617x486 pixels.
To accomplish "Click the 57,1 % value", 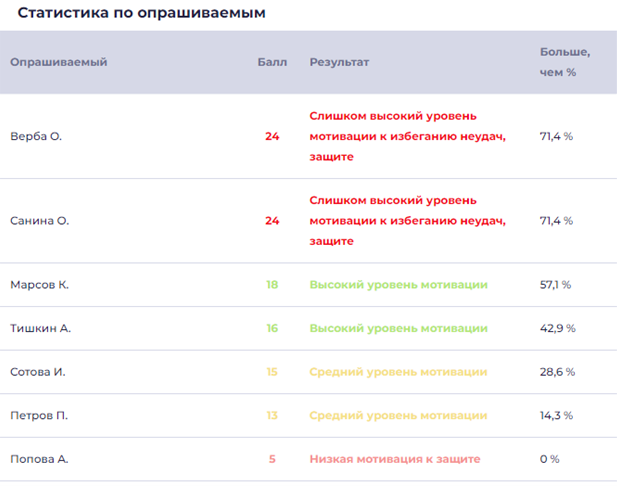I will point(555,285).
